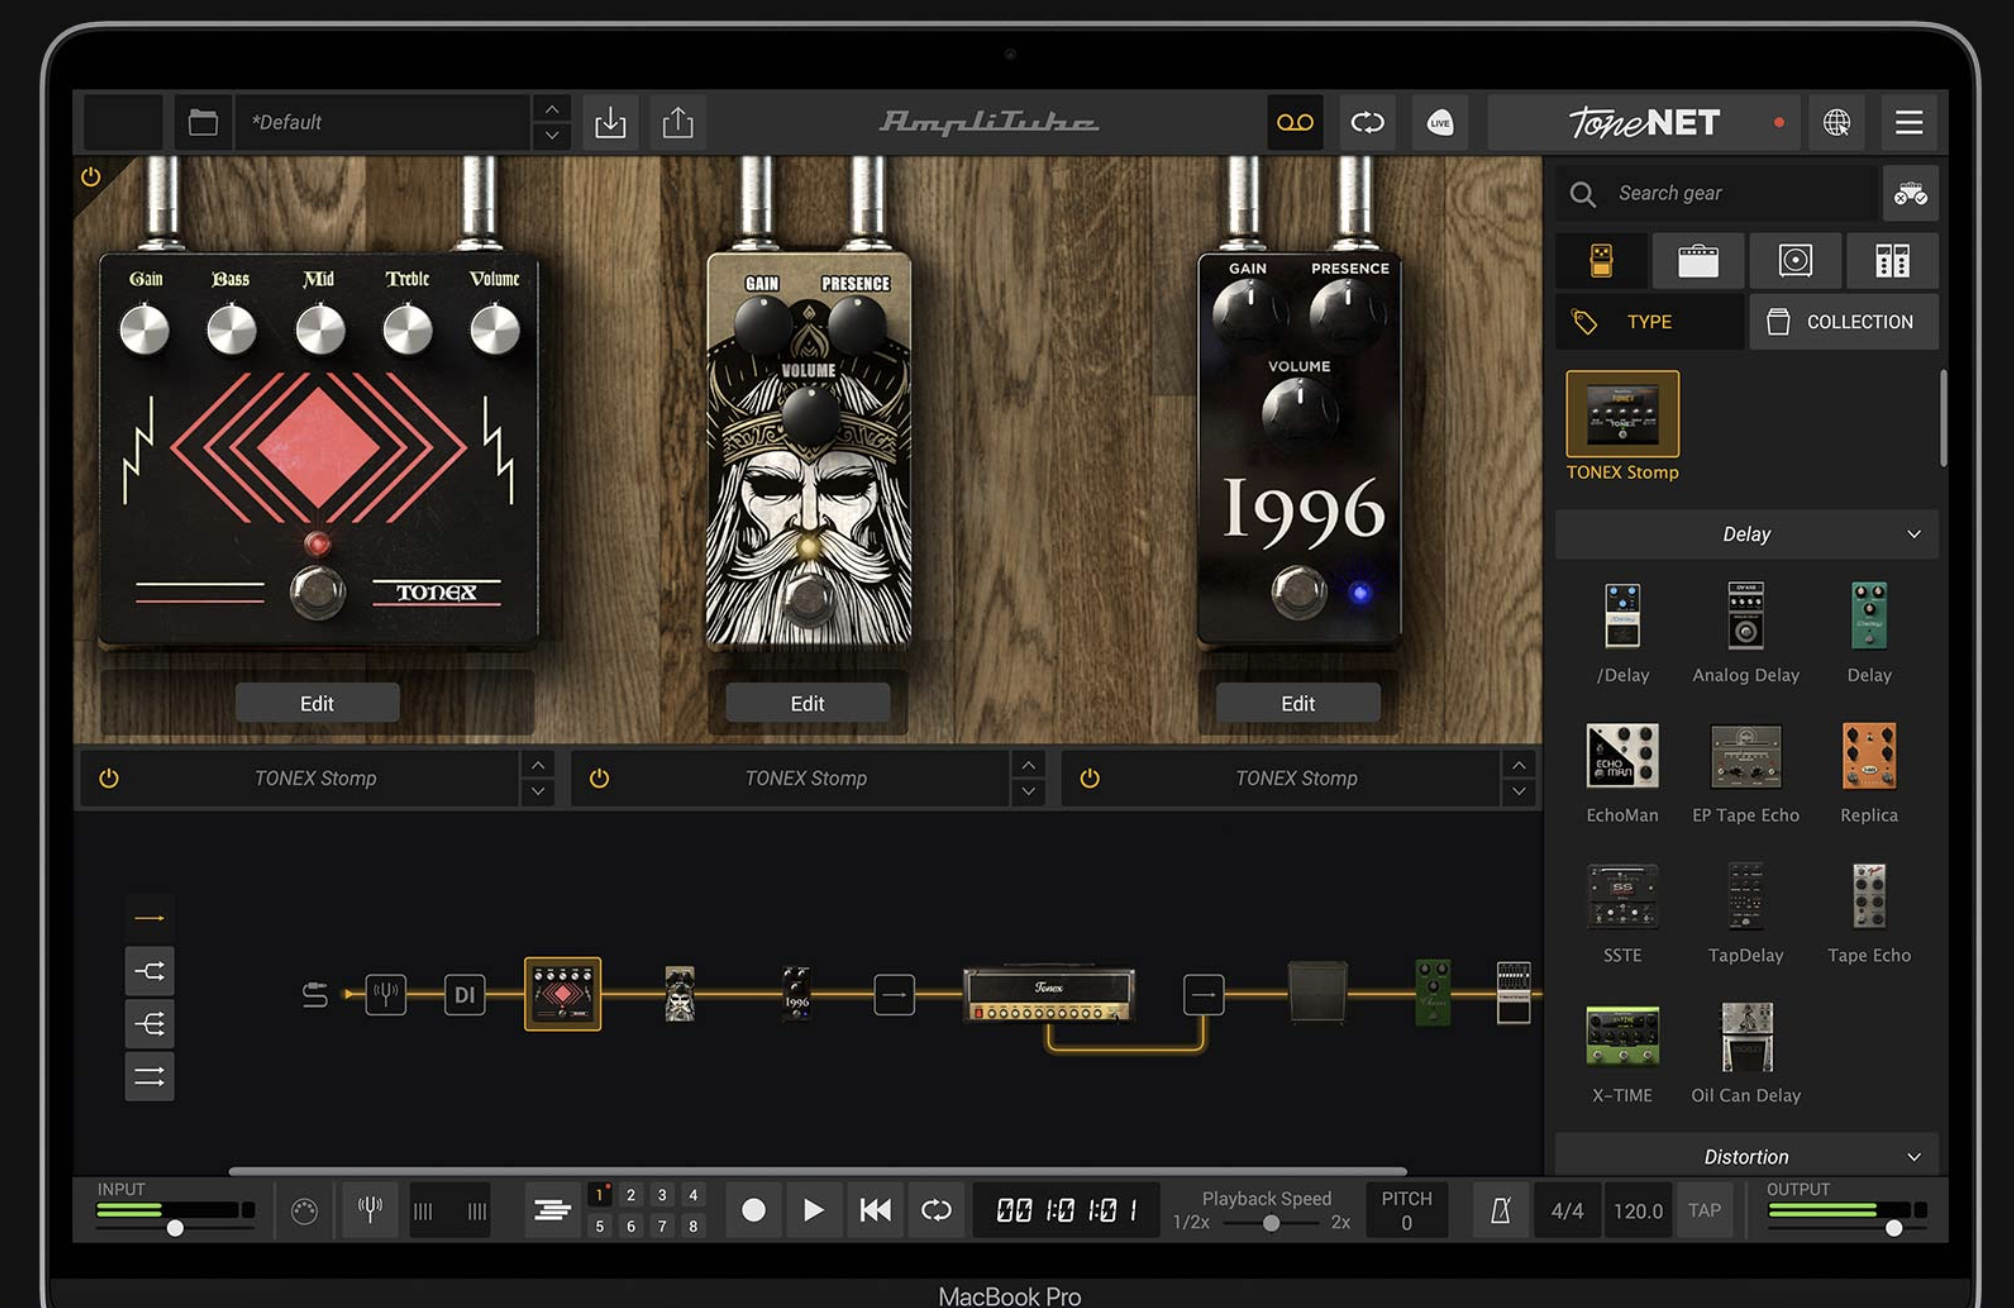Collapse the Delay gear category
Screen dimensions: 2014x1308
[1746, 534]
